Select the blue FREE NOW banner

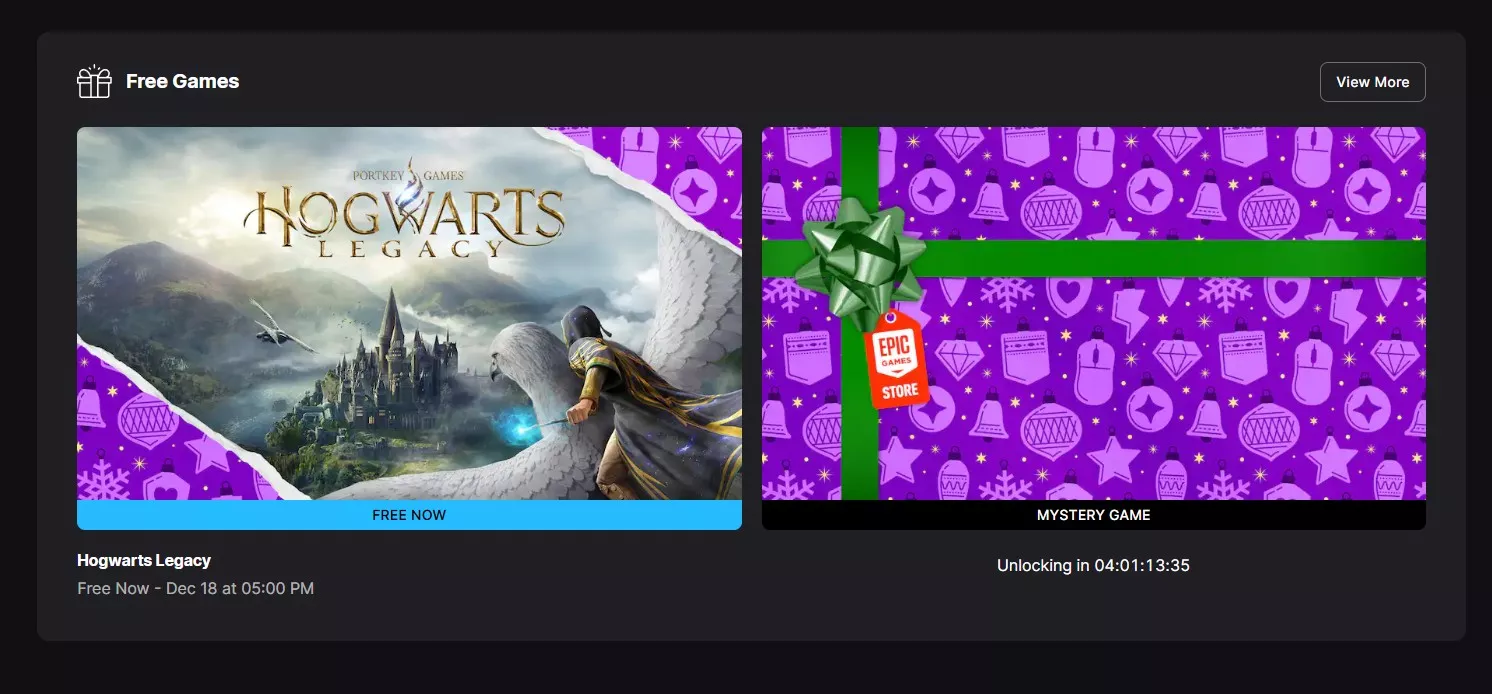pyautogui.click(x=409, y=515)
